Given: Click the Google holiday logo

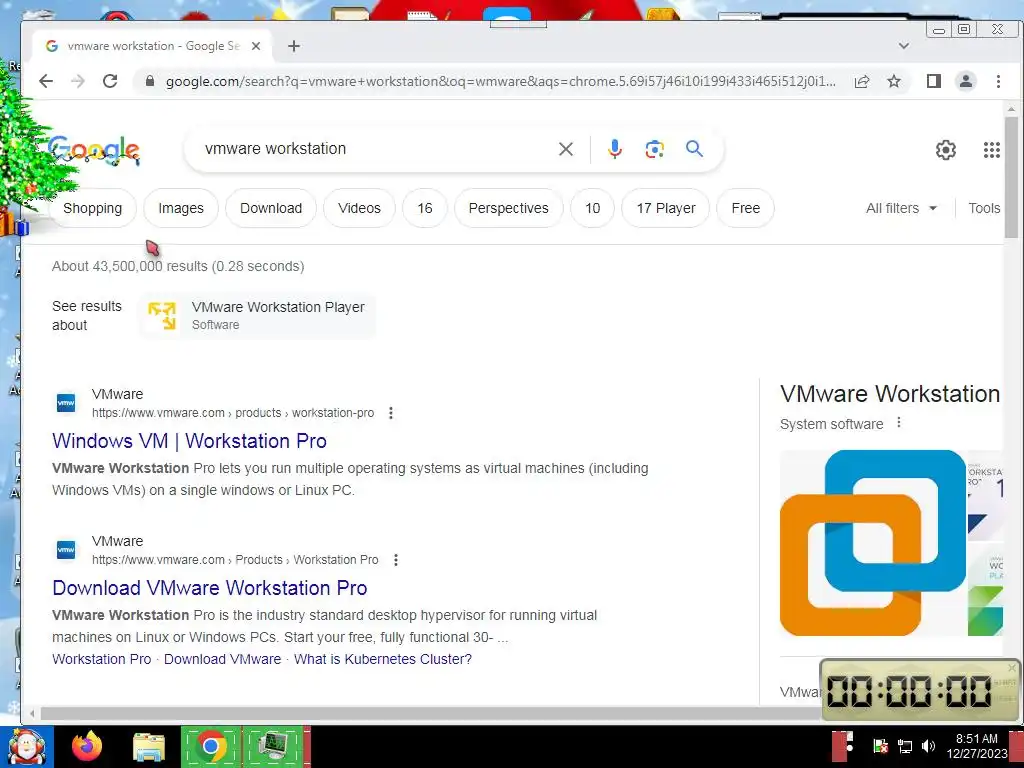Looking at the screenshot, I should (x=94, y=150).
